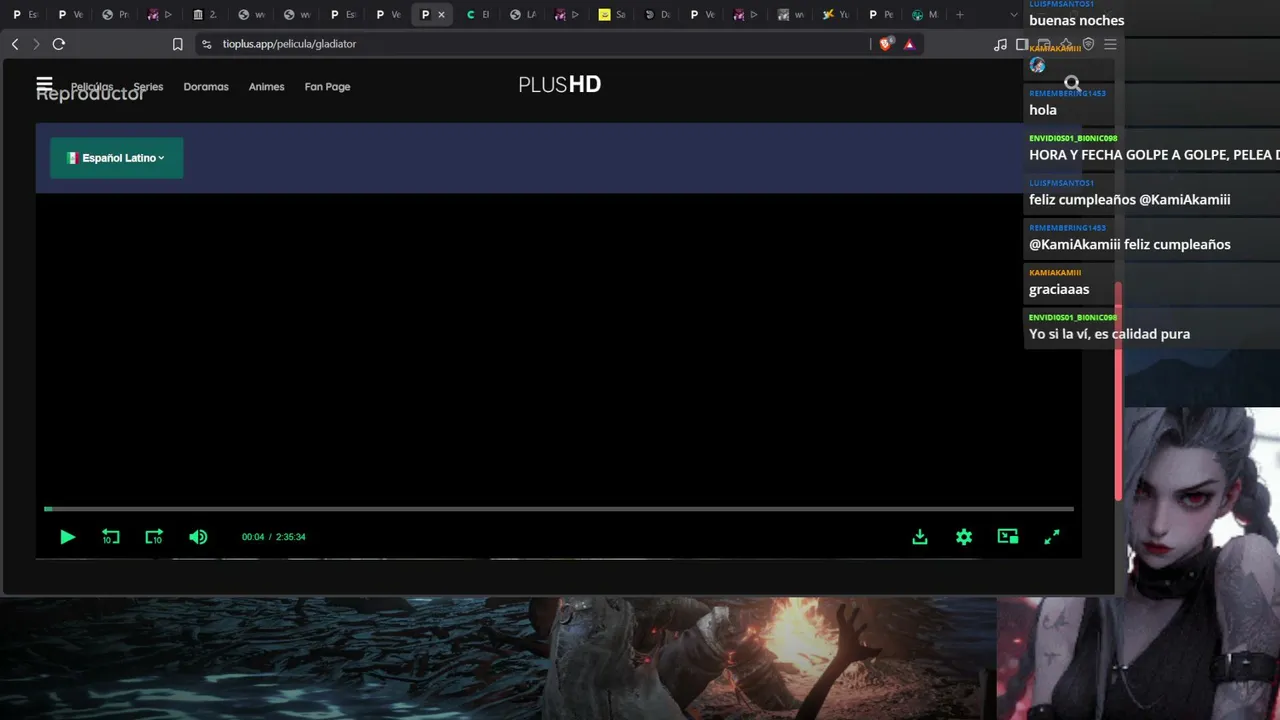Reload the current page
This screenshot has width=1280, height=720.
click(x=59, y=44)
